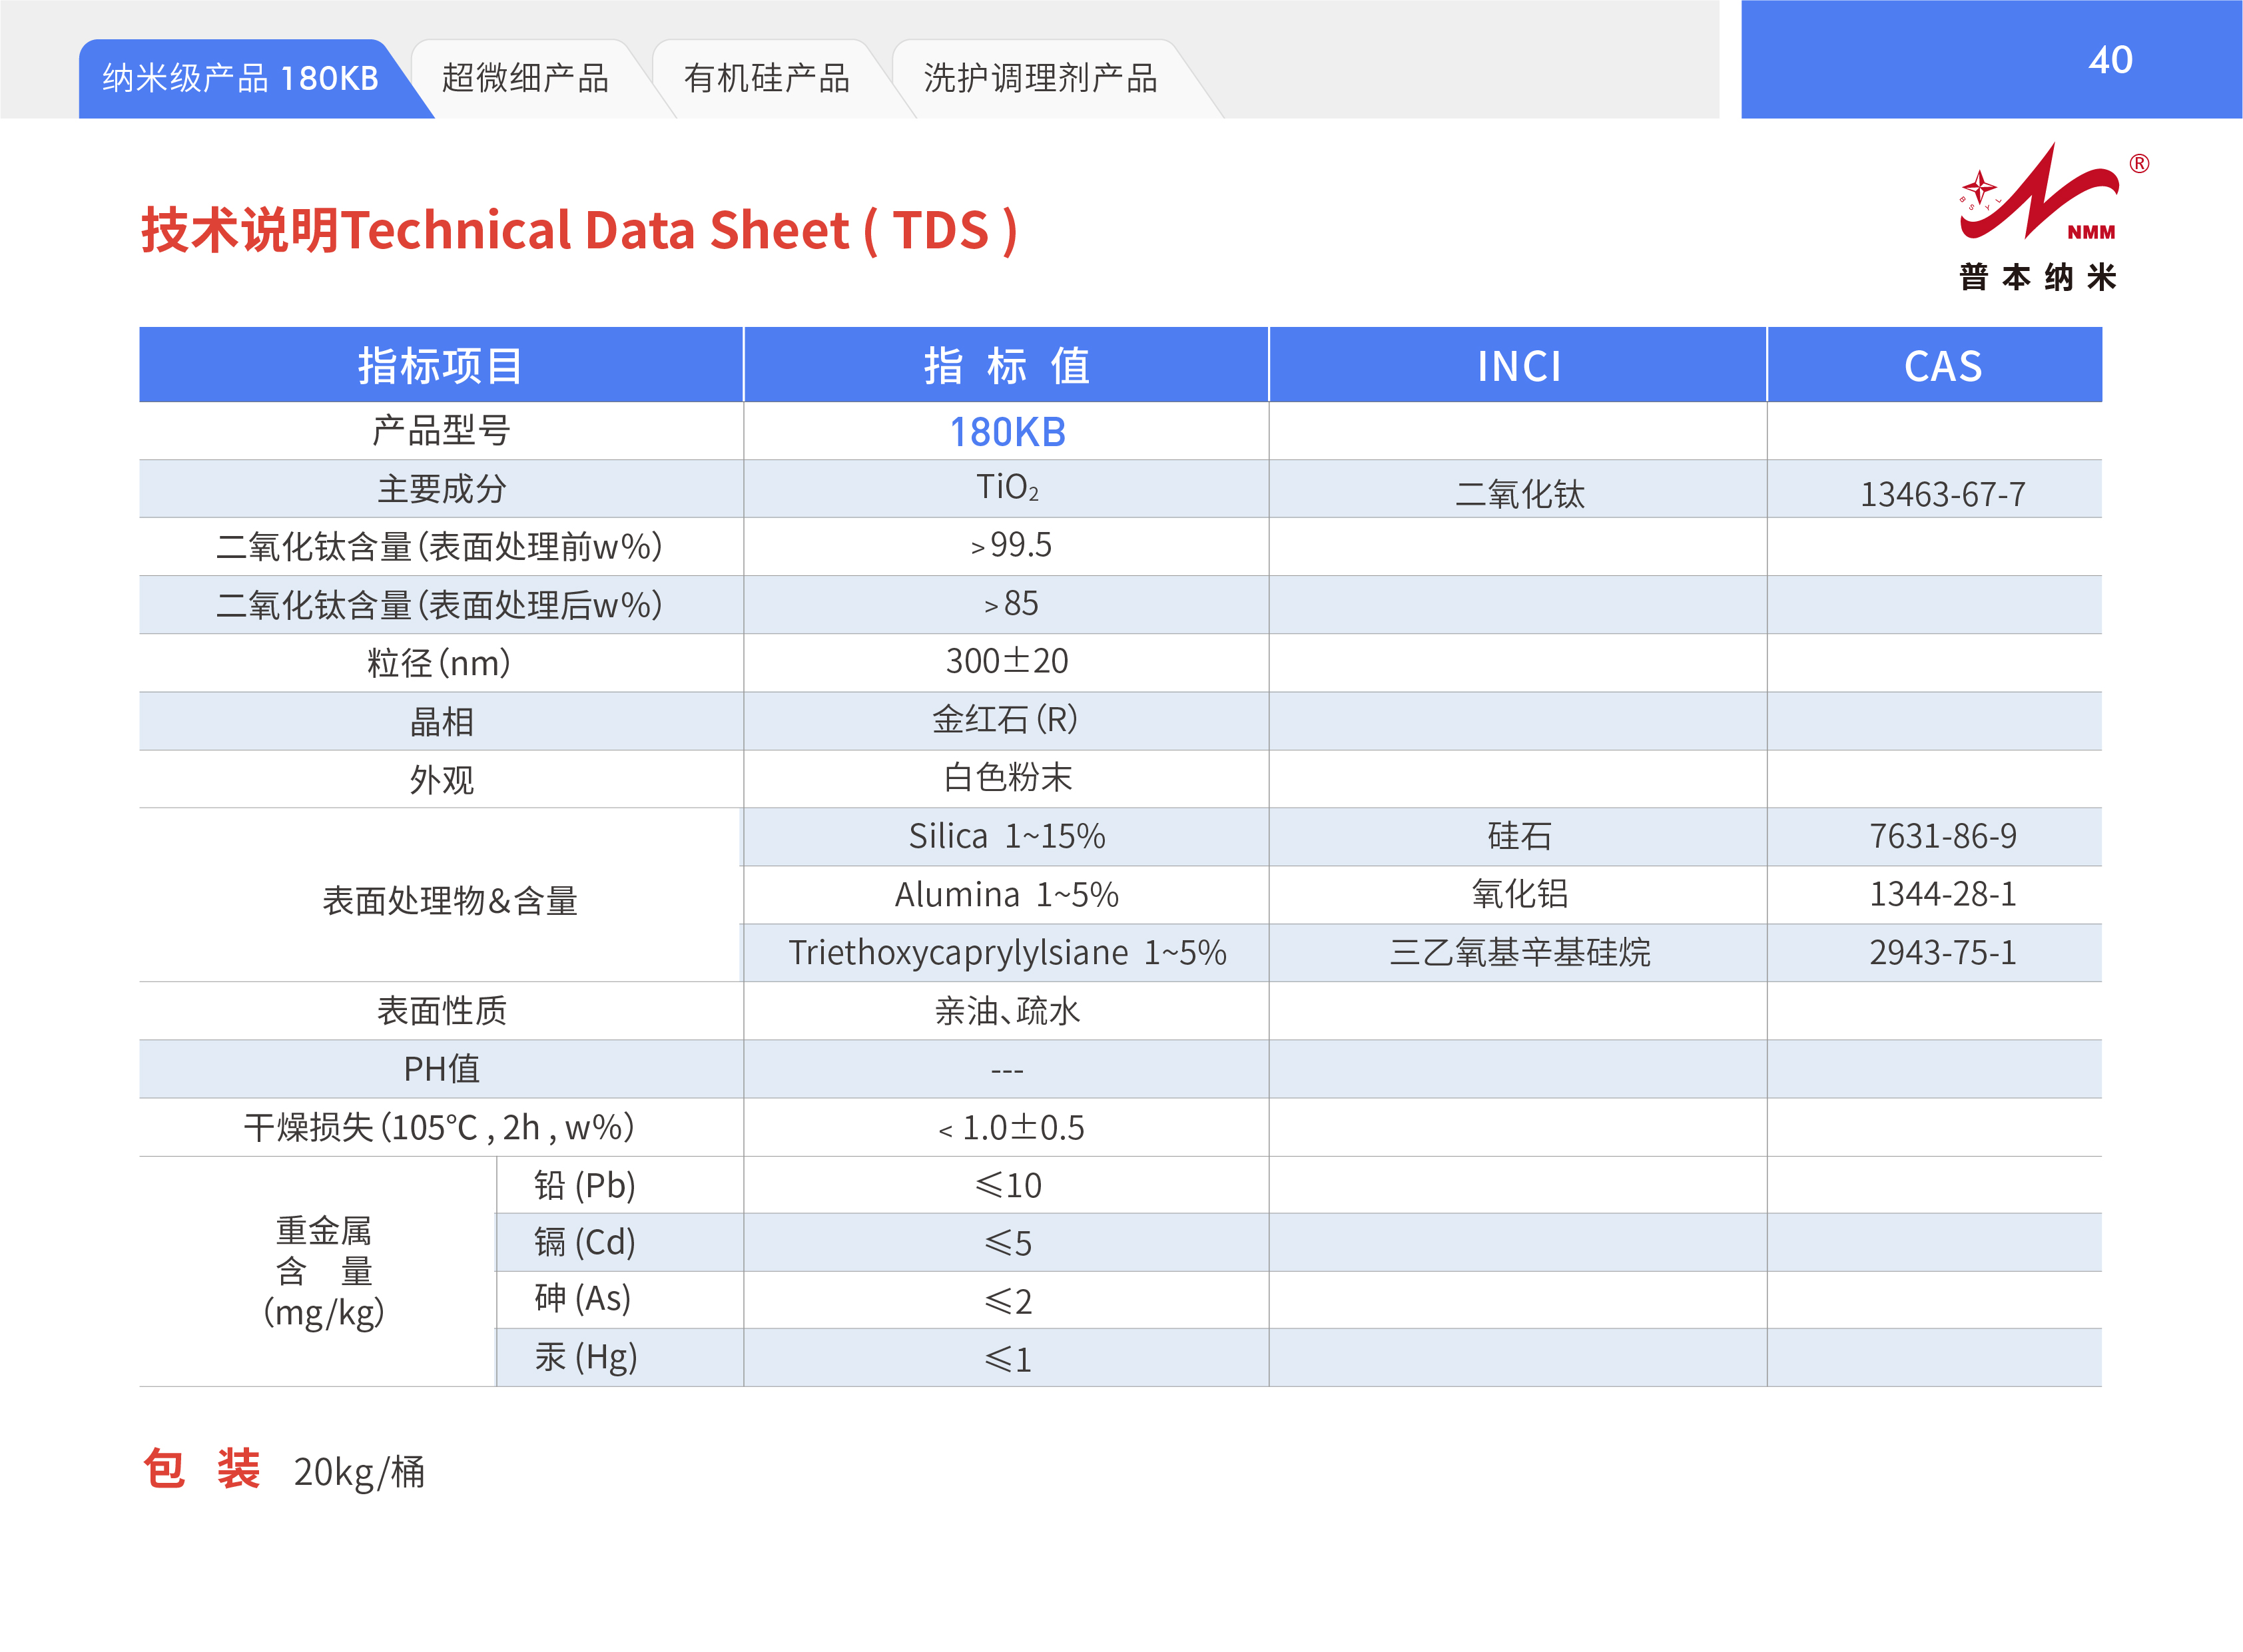Screen dimensions: 2243x1652
Task: Click the CAS number 7631-86-9
Action: [x=1942, y=836]
